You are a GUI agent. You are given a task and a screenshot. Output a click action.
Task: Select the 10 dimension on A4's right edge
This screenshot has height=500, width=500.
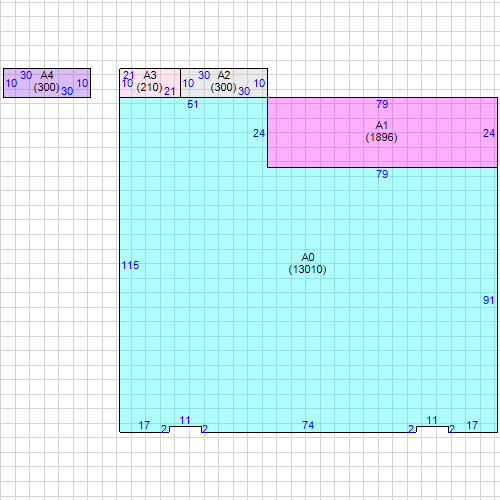82,83
